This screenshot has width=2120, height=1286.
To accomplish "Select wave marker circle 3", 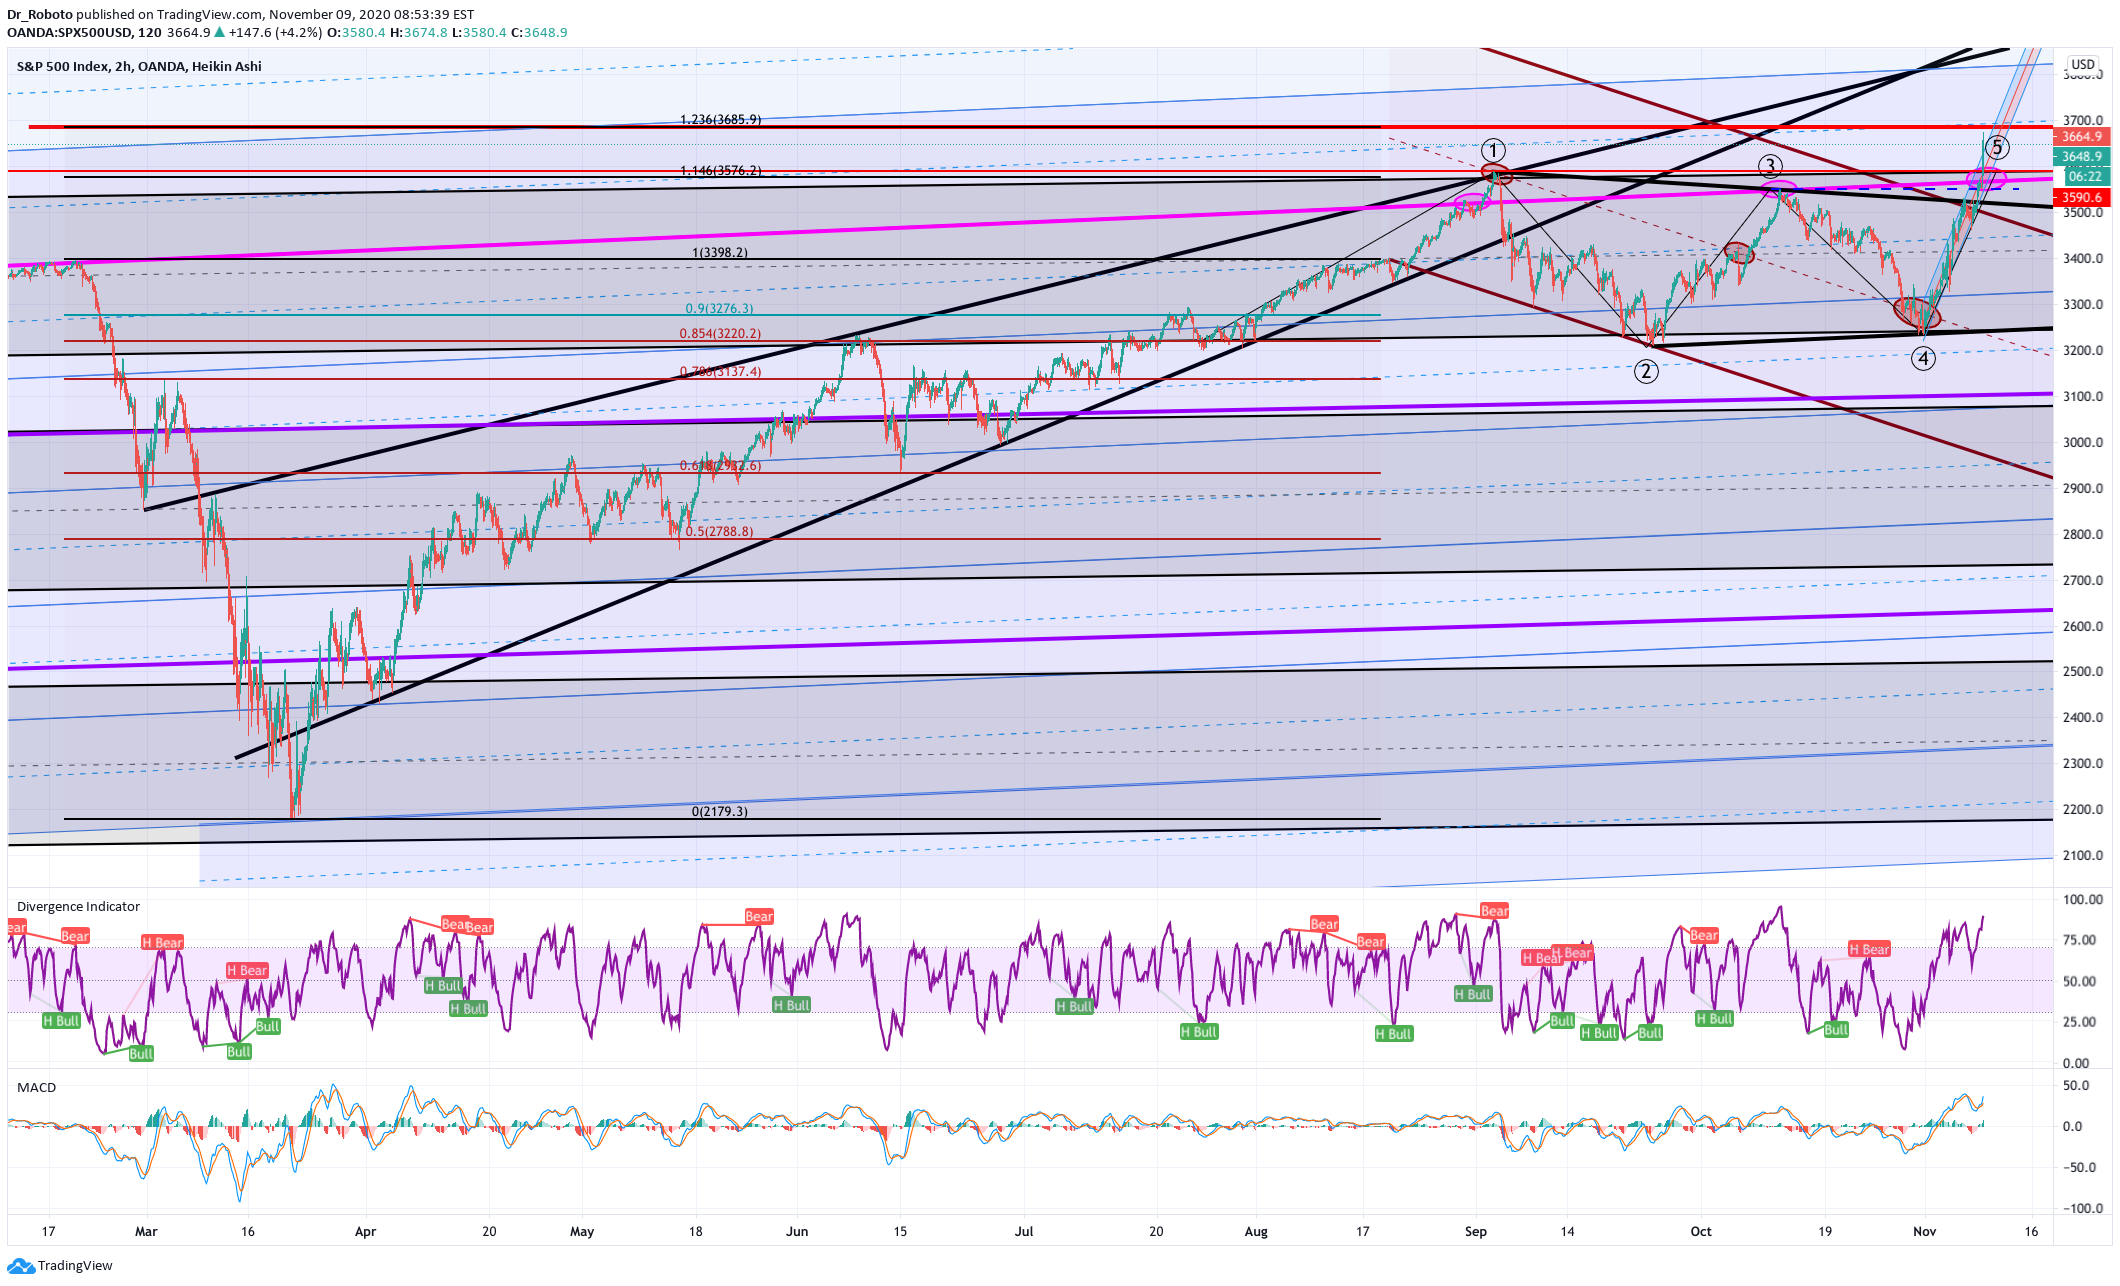I will (1770, 166).
